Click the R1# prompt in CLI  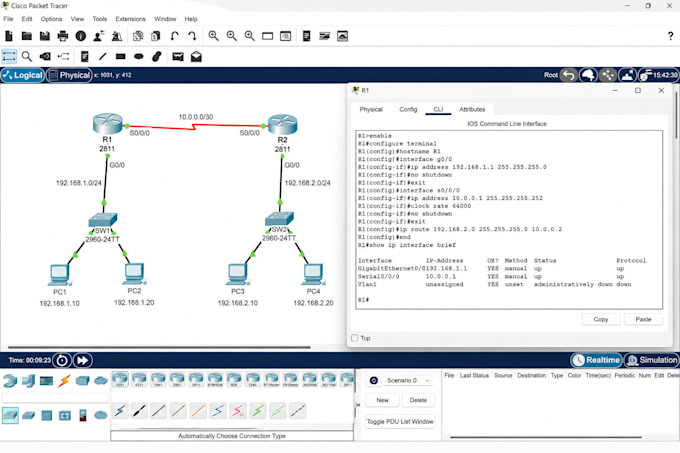tap(363, 300)
